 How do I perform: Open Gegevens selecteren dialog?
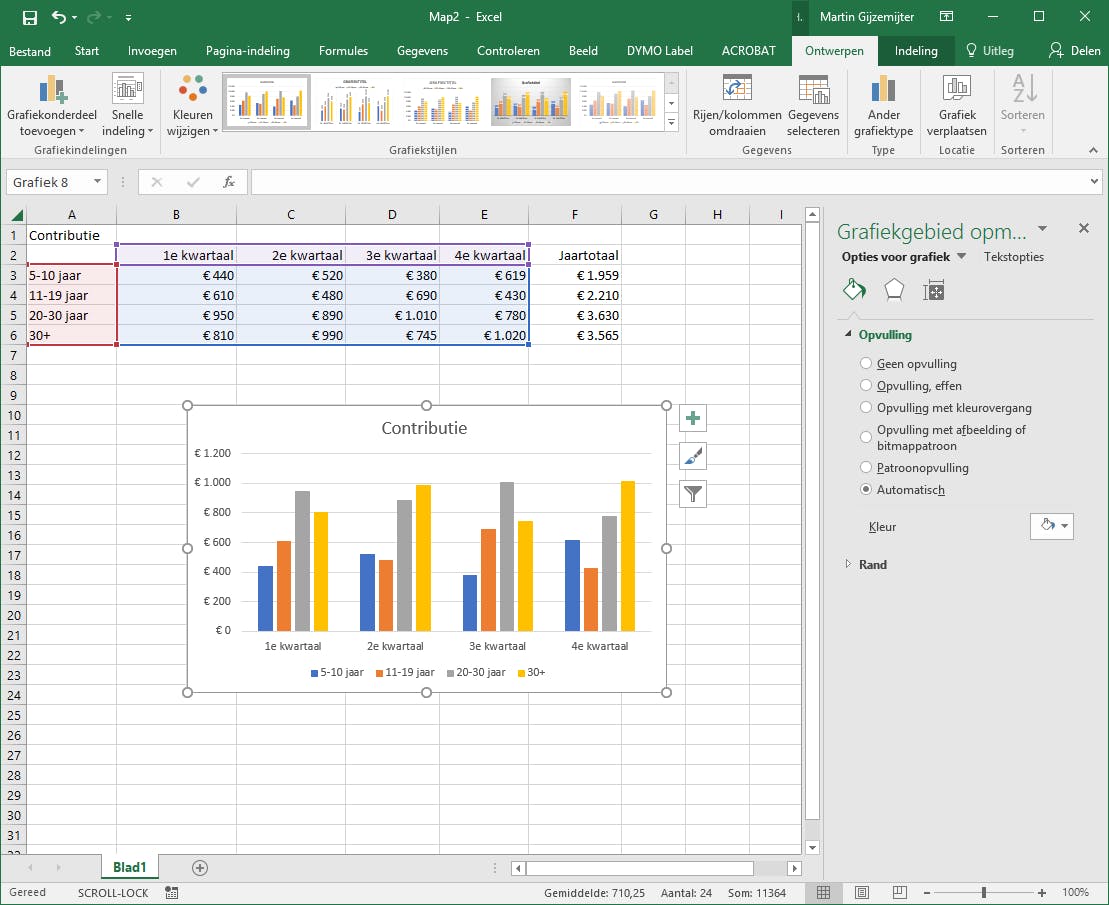pos(813,91)
